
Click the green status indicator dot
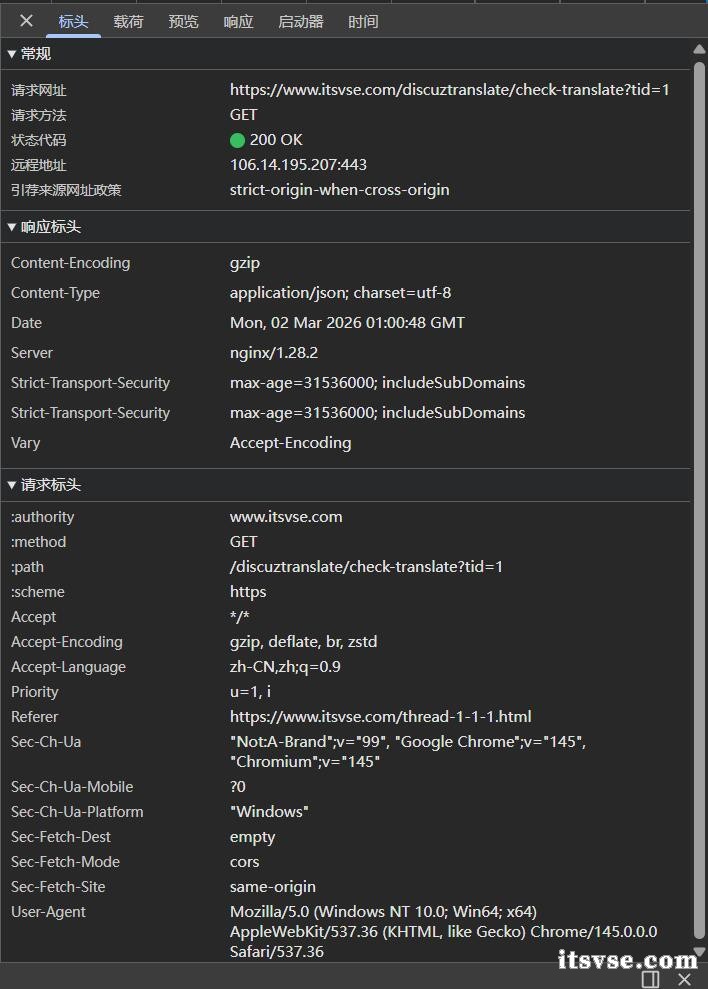237,140
